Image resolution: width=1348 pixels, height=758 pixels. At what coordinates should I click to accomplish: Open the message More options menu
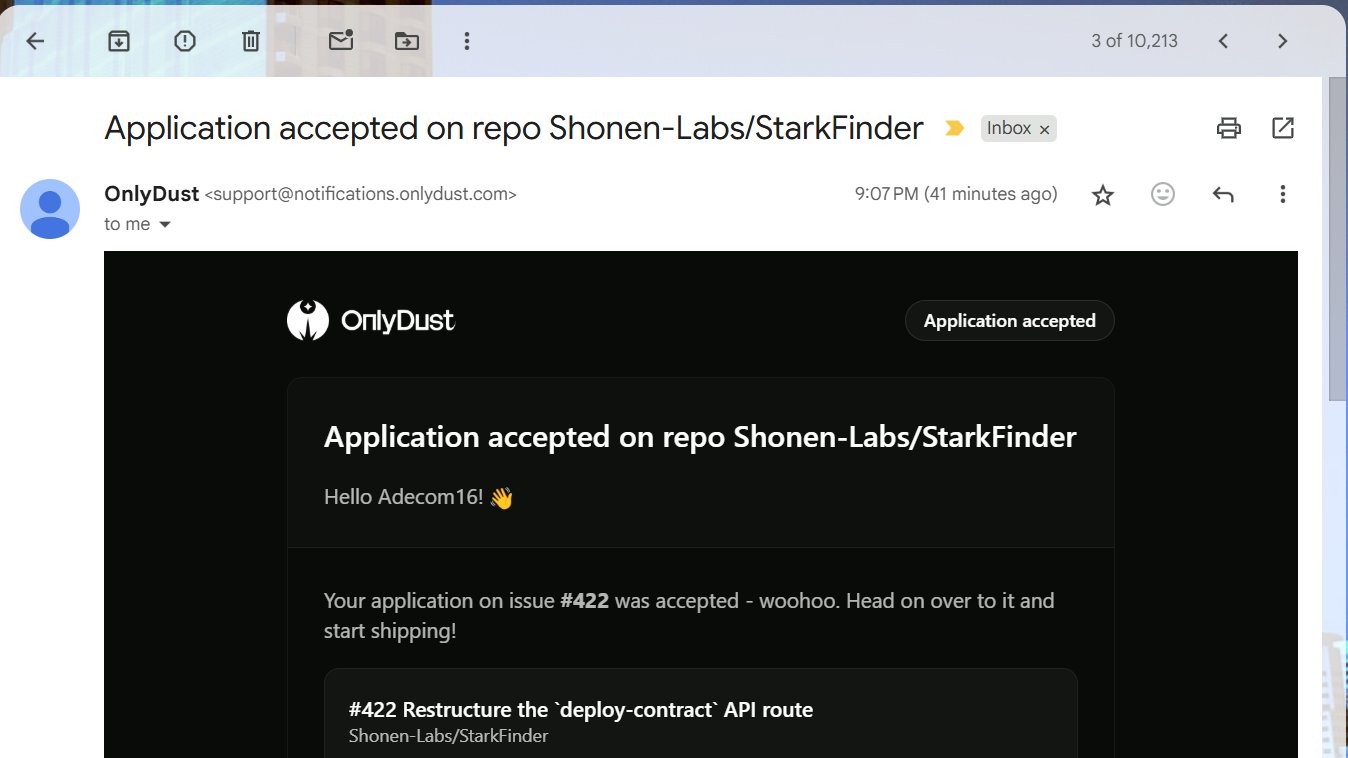[1282, 194]
